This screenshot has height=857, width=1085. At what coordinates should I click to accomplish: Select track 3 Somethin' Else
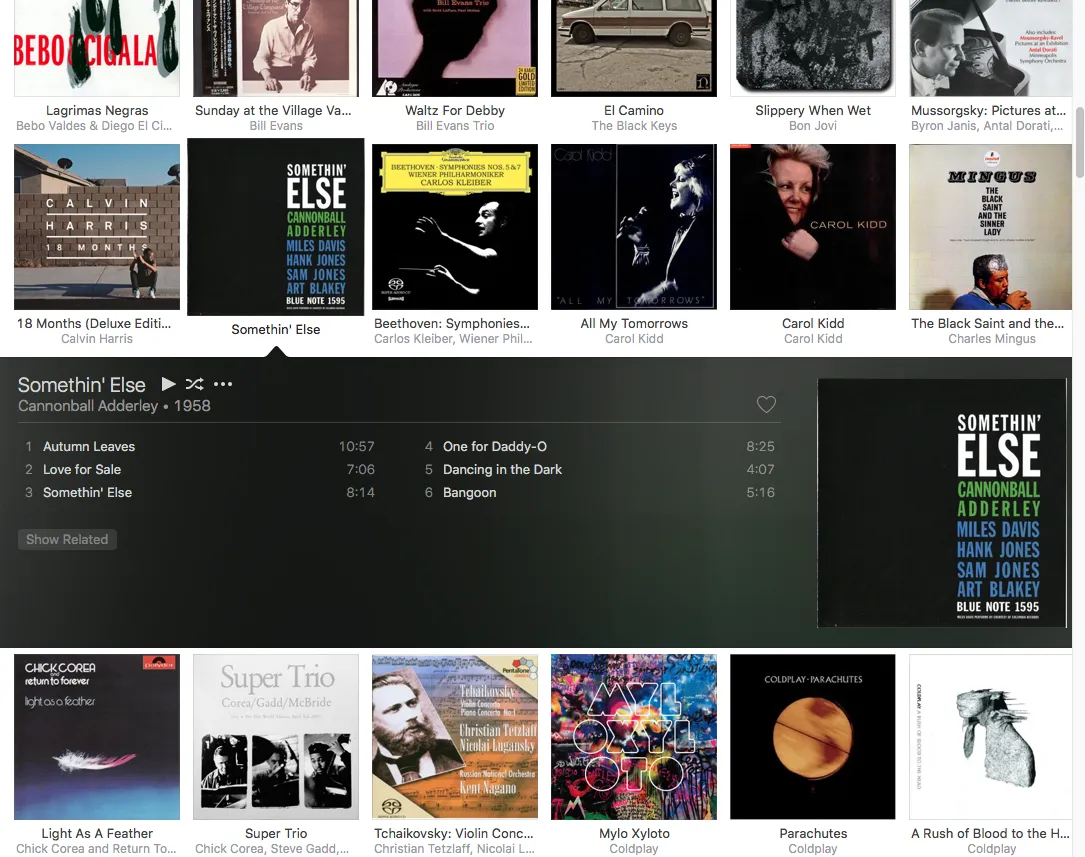(x=200, y=492)
